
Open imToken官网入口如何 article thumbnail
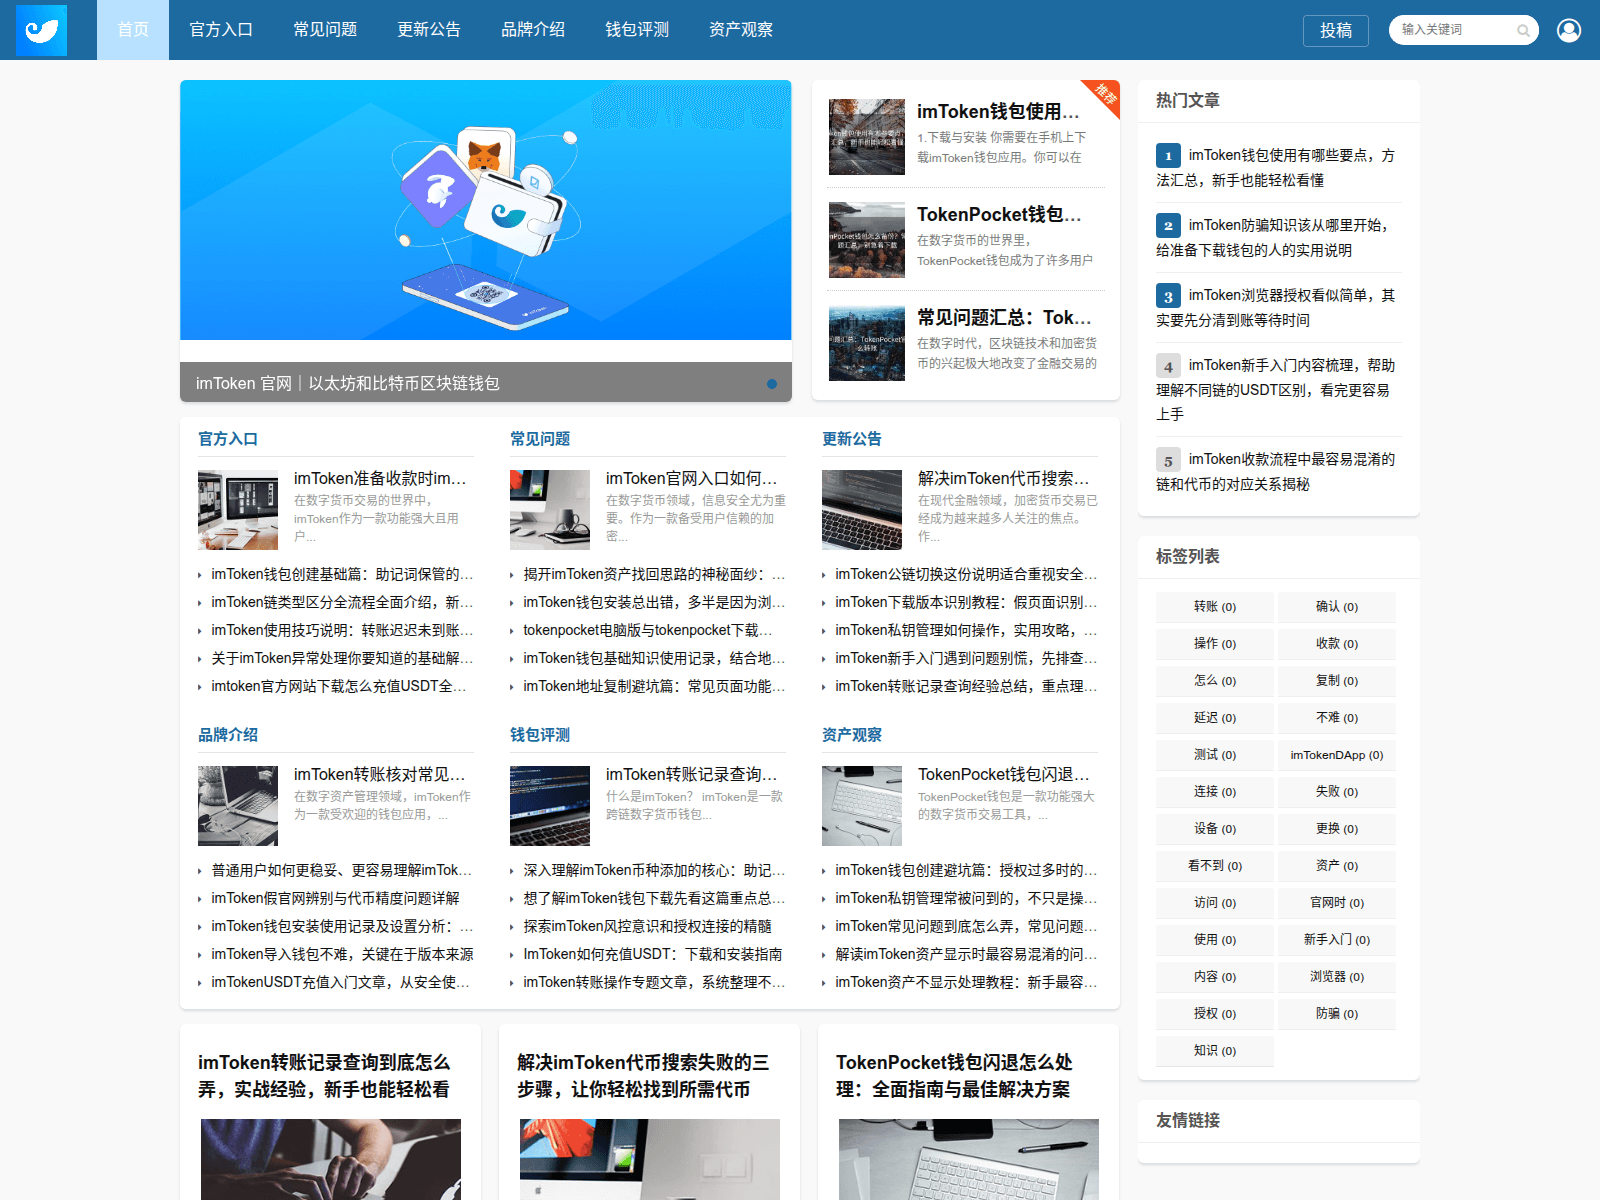[x=550, y=510]
